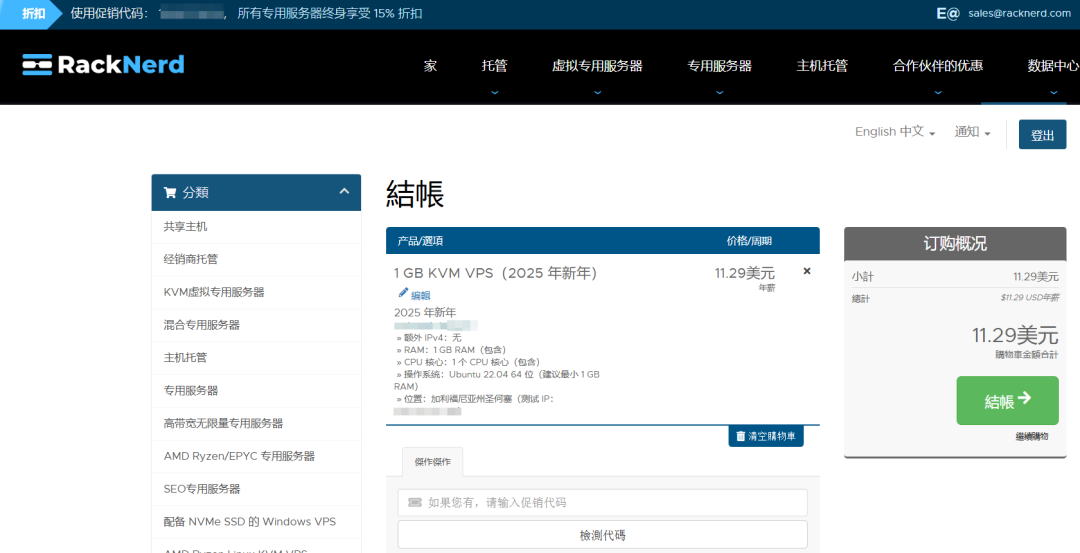
Task: Open the 合作伙伴的优惠 menu
Action: point(937,66)
